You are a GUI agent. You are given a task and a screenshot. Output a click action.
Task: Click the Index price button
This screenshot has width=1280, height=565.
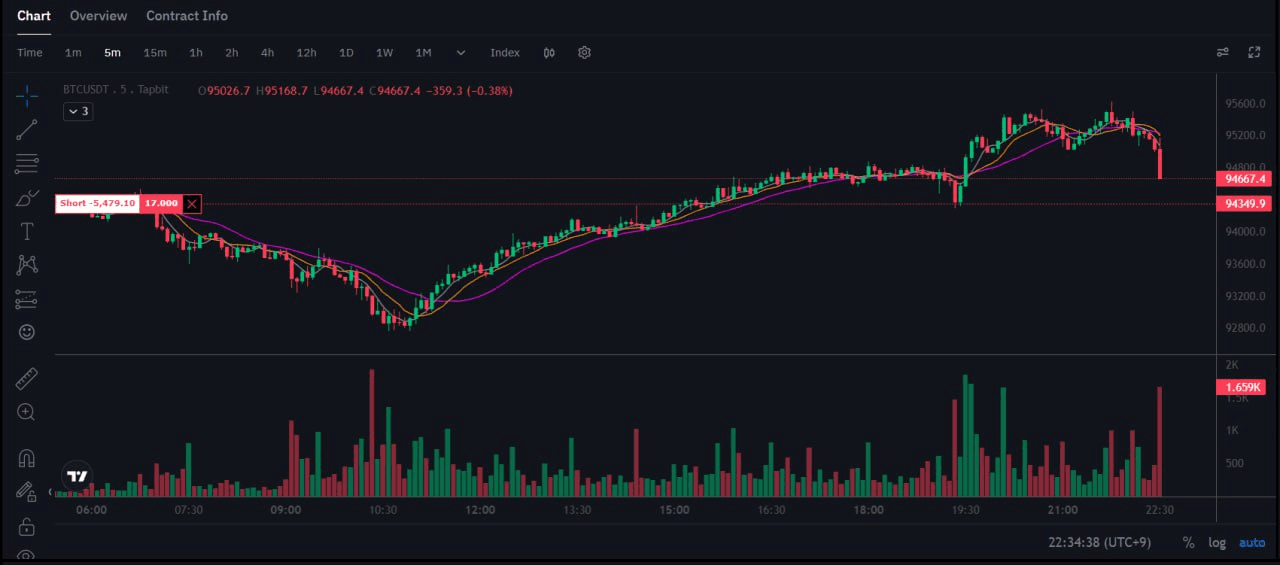point(505,53)
